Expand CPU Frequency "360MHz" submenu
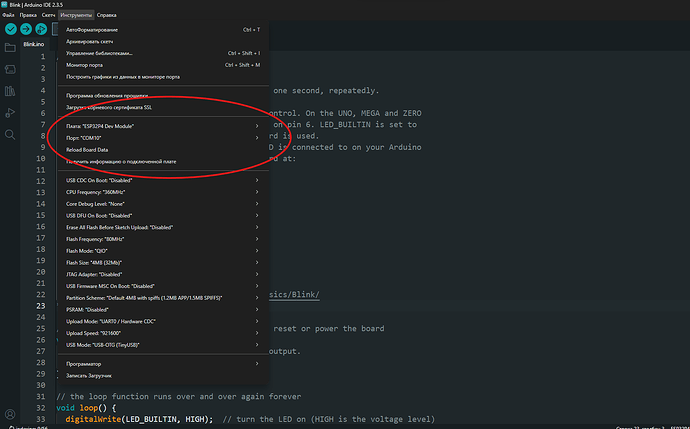This screenshot has height=429, width=690. pyautogui.click(x=163, y=192)
